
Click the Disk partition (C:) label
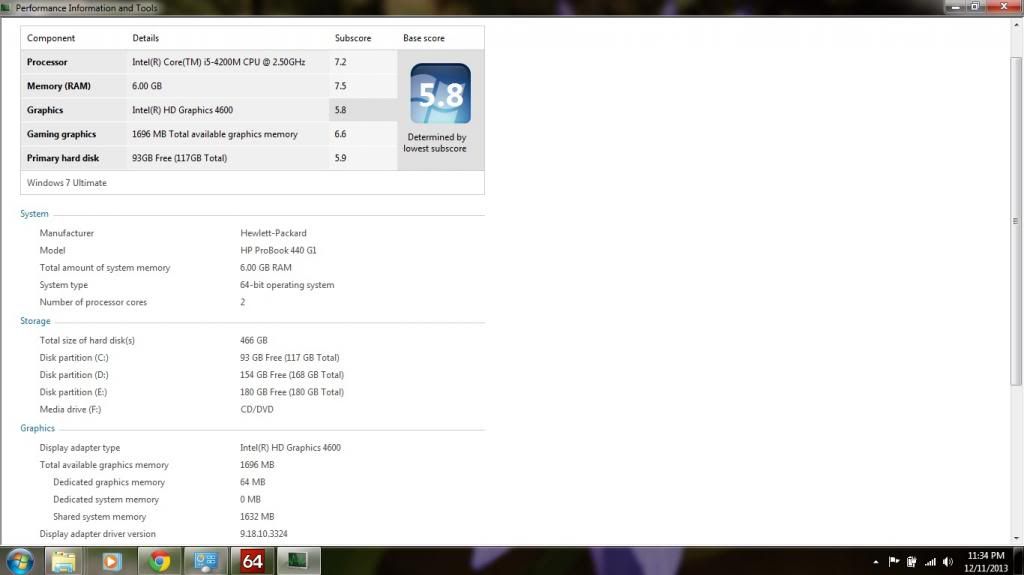click(x=74, y=357)
